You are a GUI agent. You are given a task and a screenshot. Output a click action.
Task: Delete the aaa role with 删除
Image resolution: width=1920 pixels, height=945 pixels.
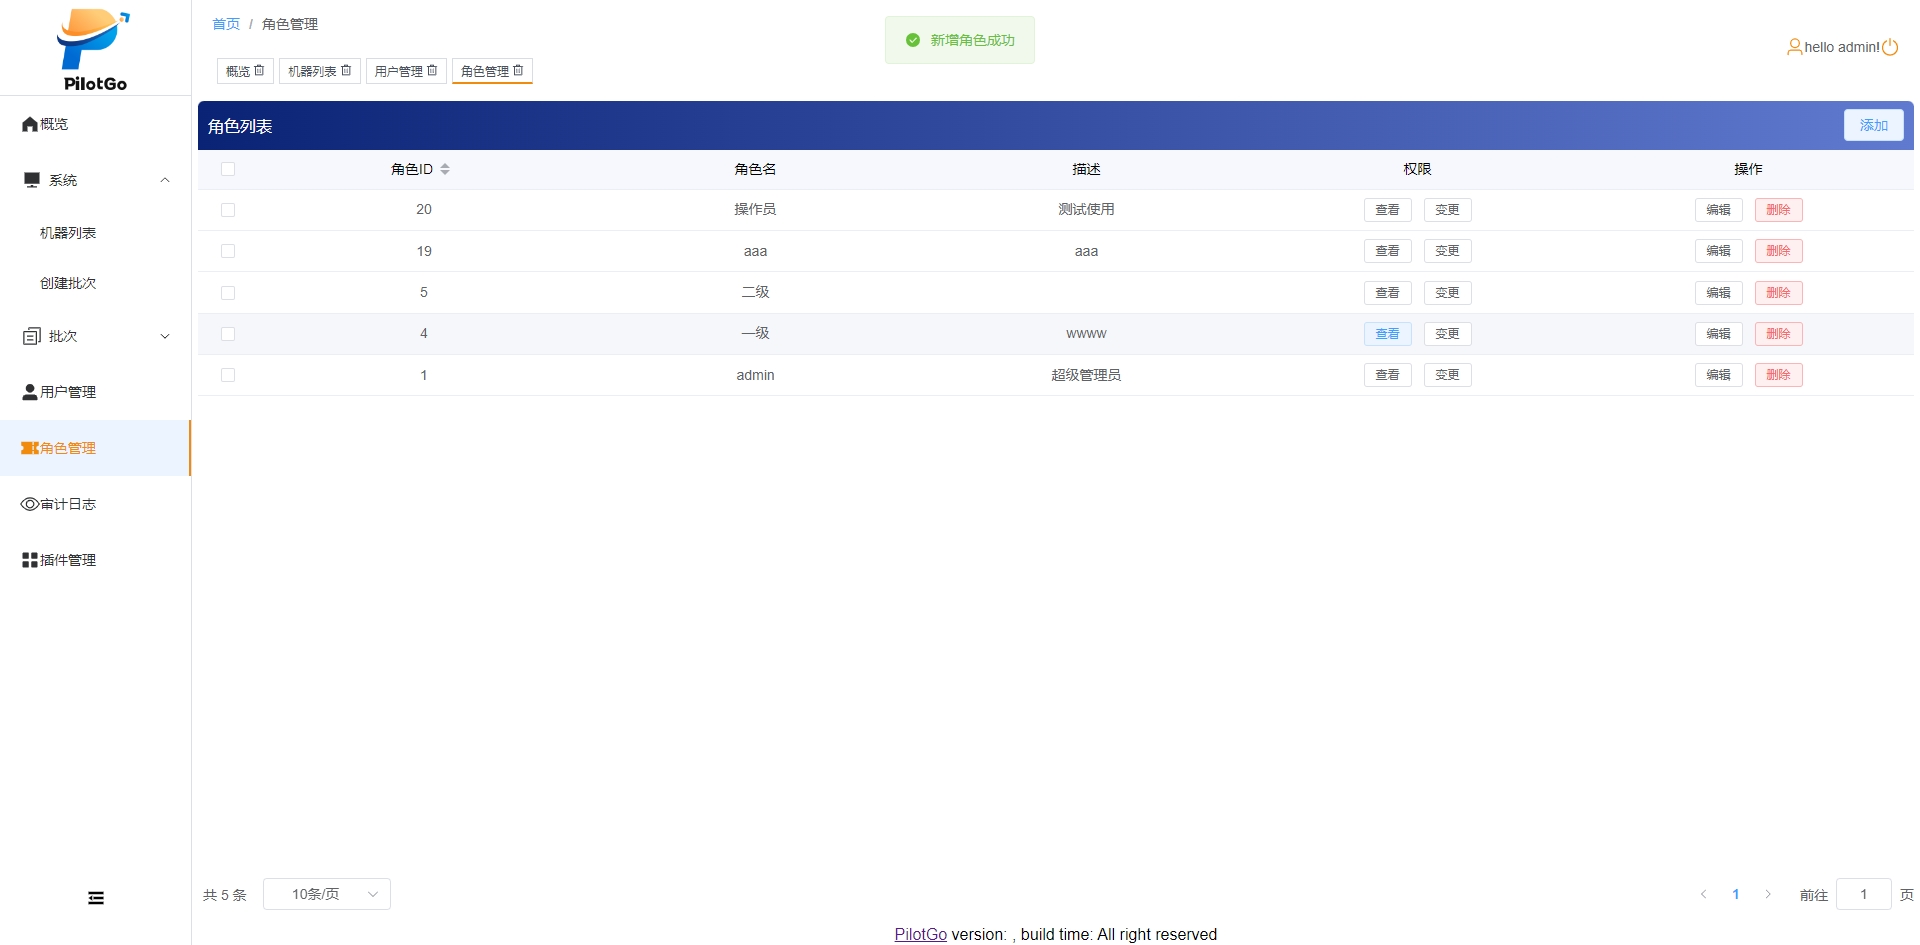pyautogui.click(x=1778, y=251)
